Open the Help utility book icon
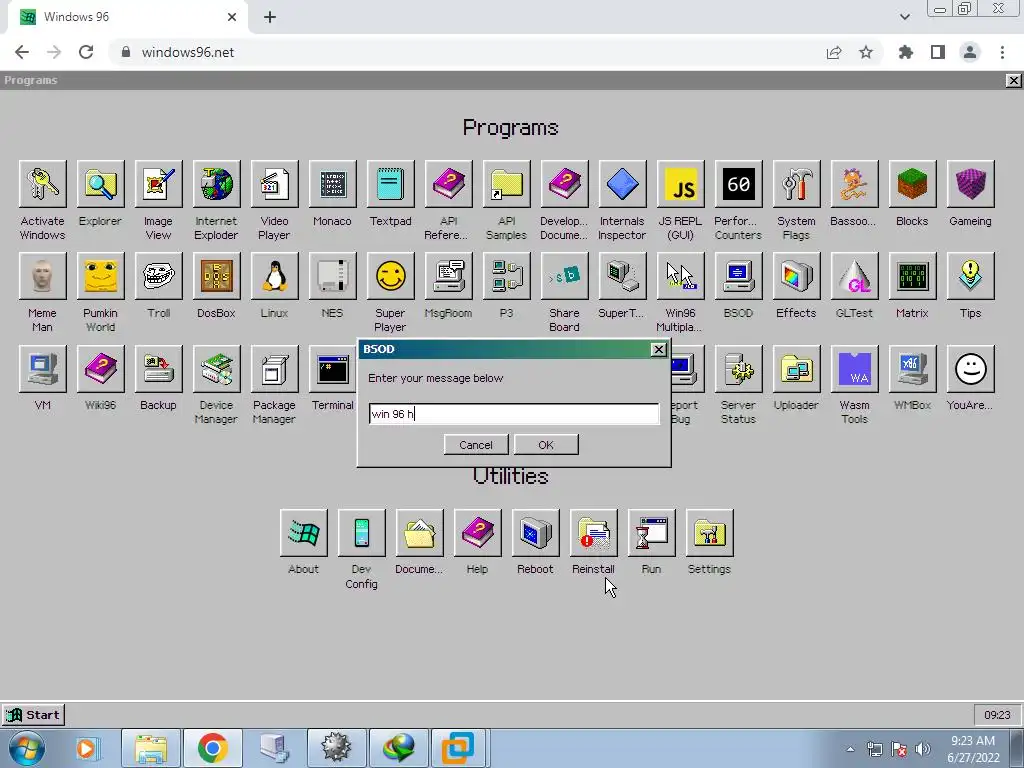Viewport: 1024px width, 768px height. coord(477,533)
